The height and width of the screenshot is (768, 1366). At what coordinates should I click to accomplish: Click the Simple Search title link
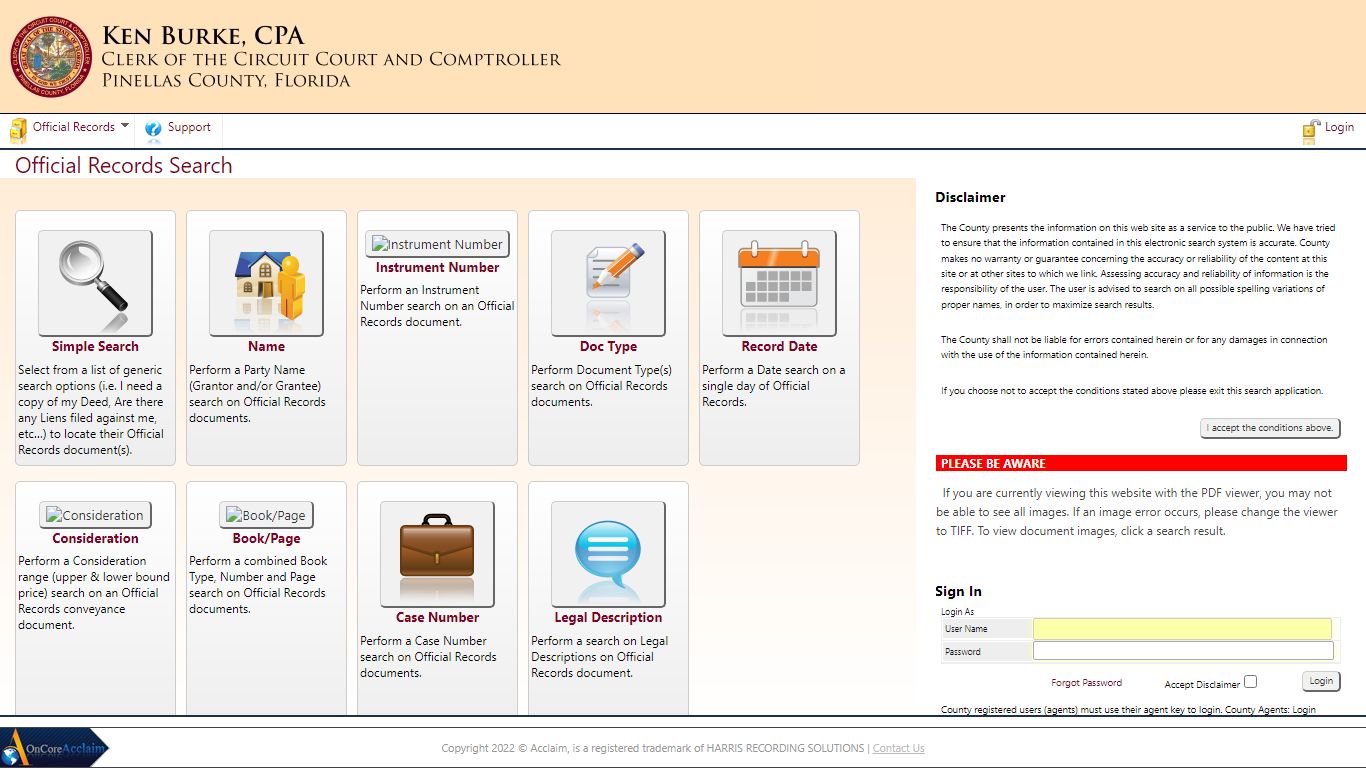[x=95, y=347]
